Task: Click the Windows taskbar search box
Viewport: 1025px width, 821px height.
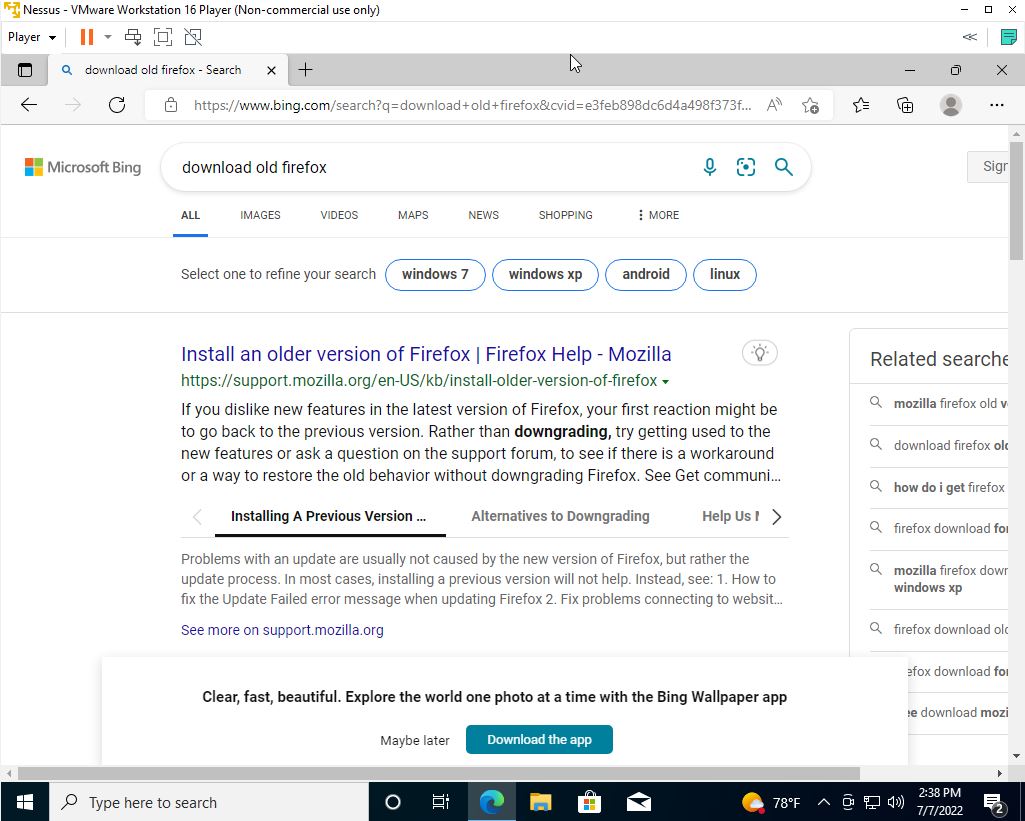Action: [x=209, y=802]
